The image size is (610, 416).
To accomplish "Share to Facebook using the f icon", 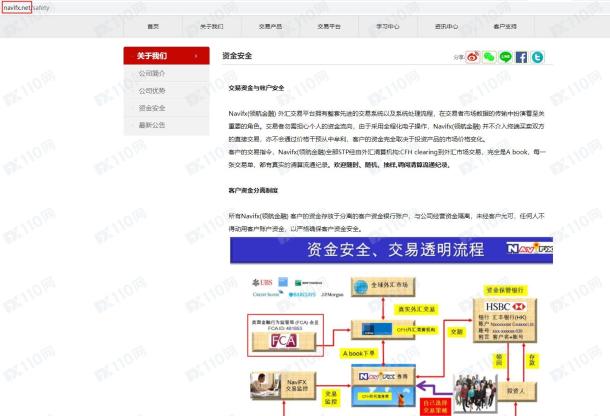I will click(522, 58).
